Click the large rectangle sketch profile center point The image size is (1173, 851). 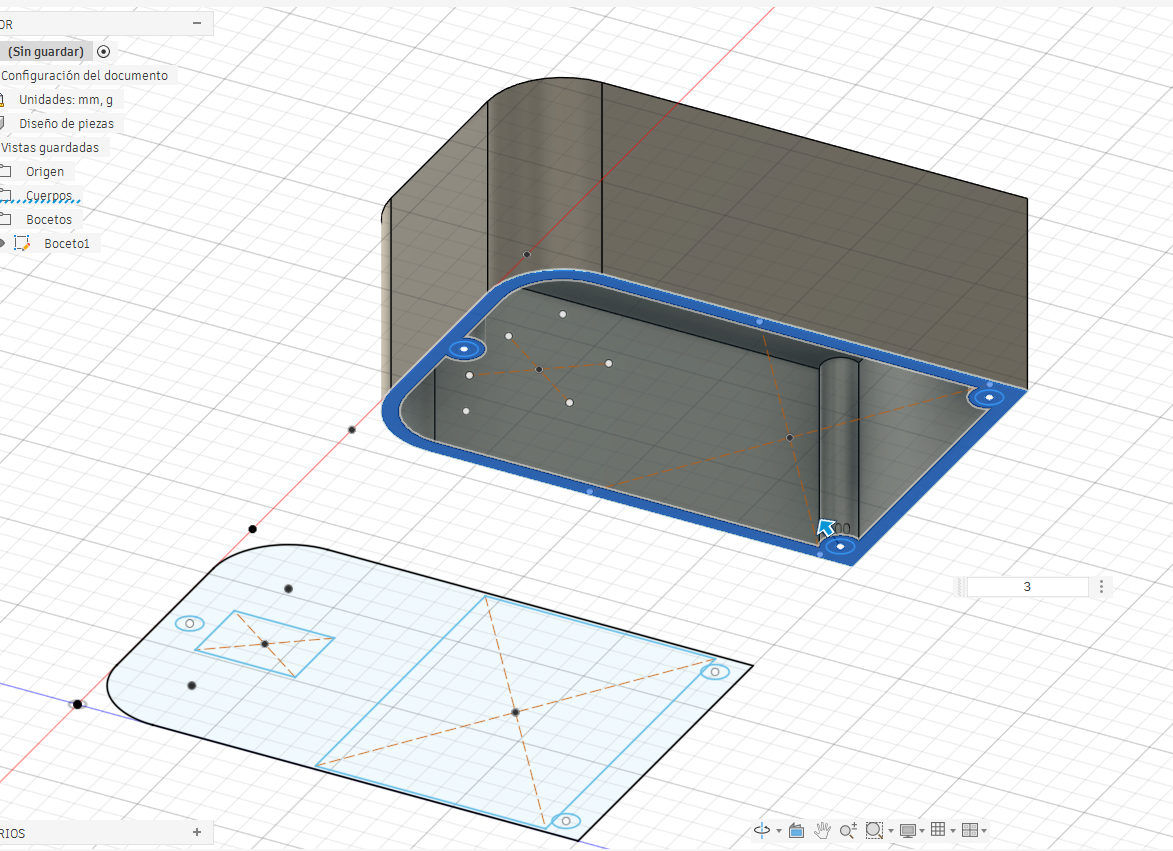[x=515, y=713]
